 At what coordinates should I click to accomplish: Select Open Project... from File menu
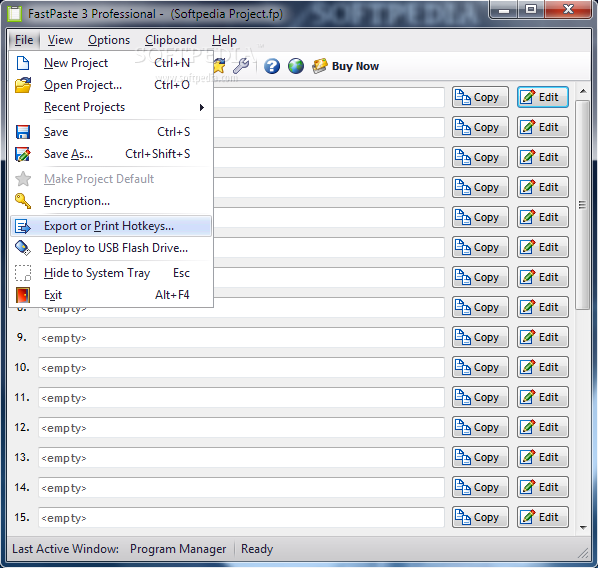point(111,85)
